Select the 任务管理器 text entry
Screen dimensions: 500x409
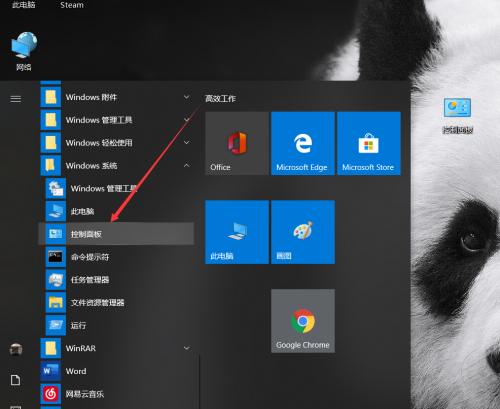coord(90,280)
